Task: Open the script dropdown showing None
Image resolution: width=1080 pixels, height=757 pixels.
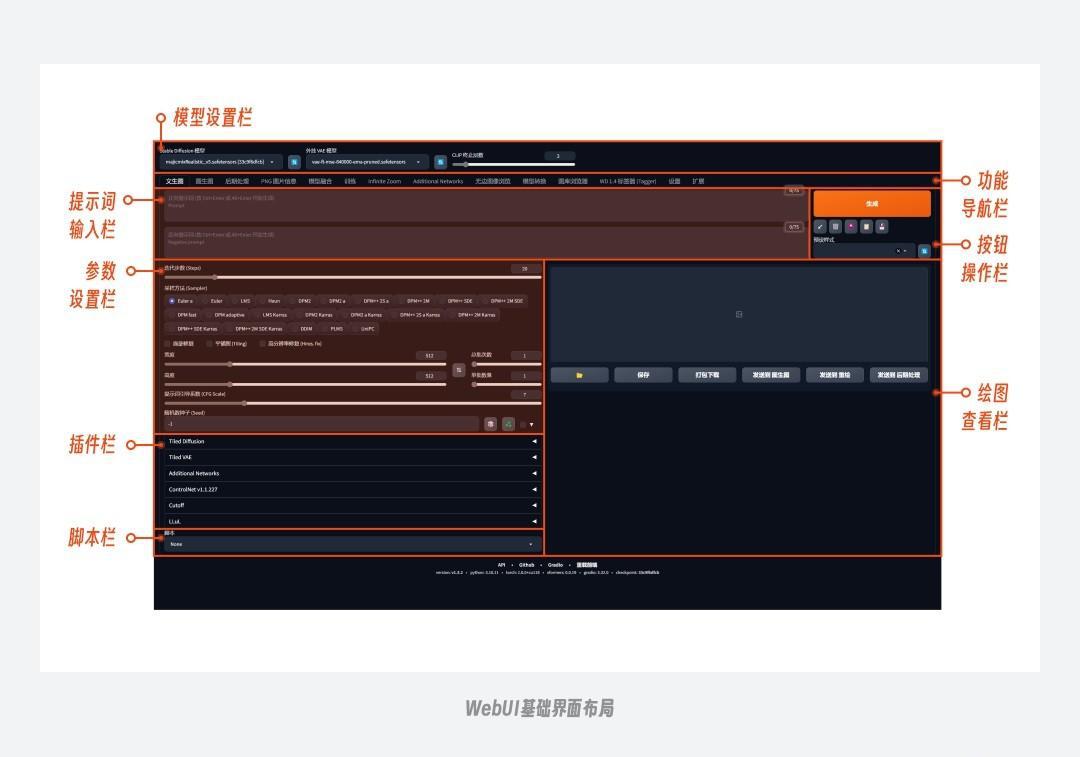Action: click(x=351, y=544)
